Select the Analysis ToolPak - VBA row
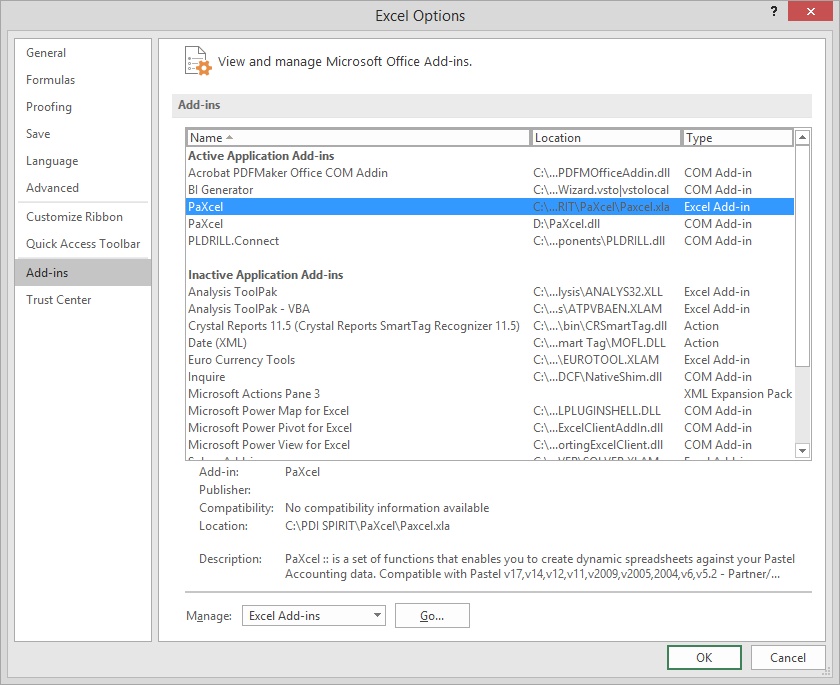The height and width of the screenshot is (685, 840). [490, 309]
